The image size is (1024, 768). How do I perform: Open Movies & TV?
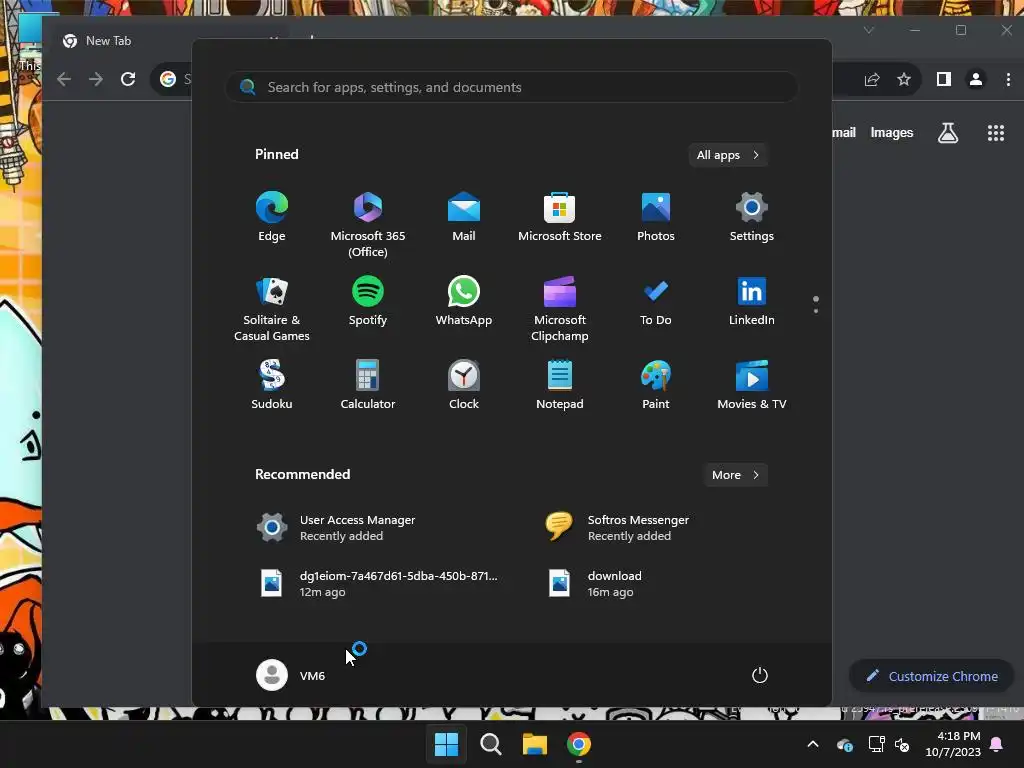coord(752,385)
